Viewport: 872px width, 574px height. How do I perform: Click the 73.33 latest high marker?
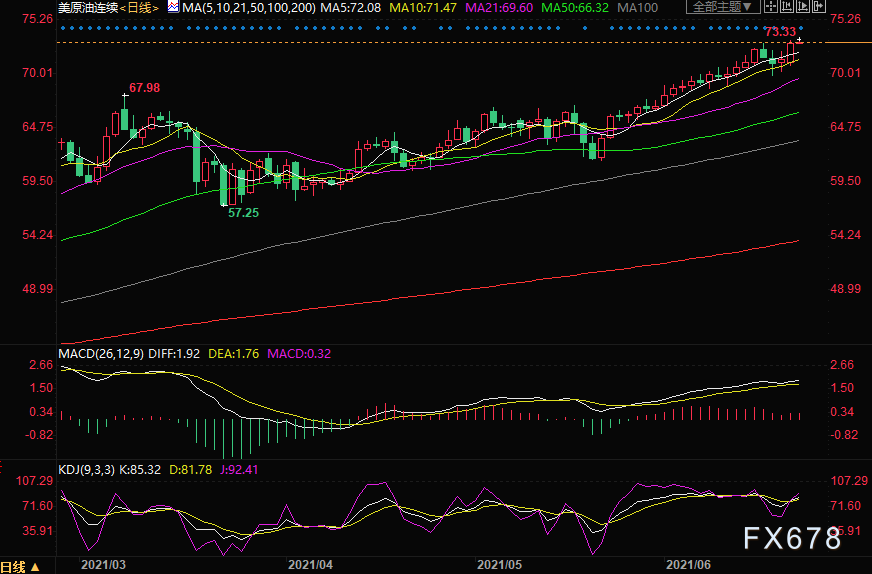[780, 32]
